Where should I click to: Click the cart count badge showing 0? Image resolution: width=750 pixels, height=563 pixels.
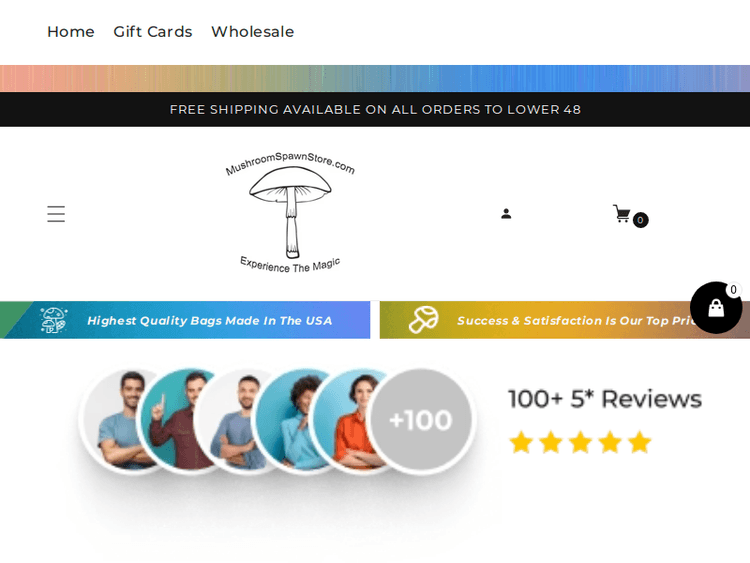pyautogui.click(x=640, y=220)
